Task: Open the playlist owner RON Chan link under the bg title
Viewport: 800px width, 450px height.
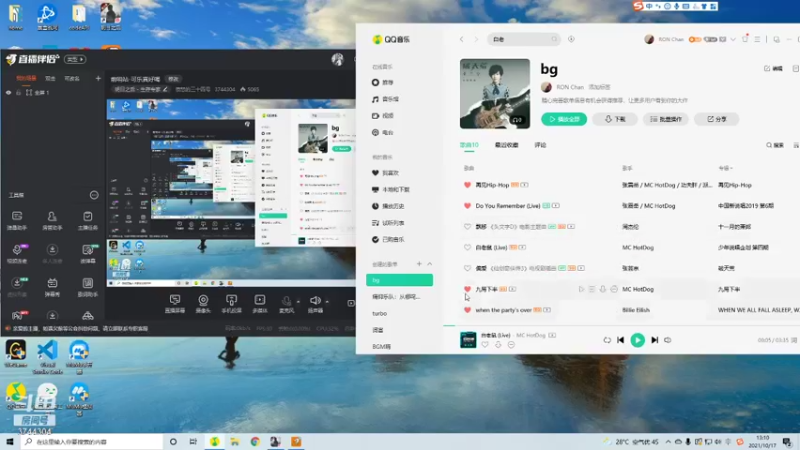Action: point(569,87)
